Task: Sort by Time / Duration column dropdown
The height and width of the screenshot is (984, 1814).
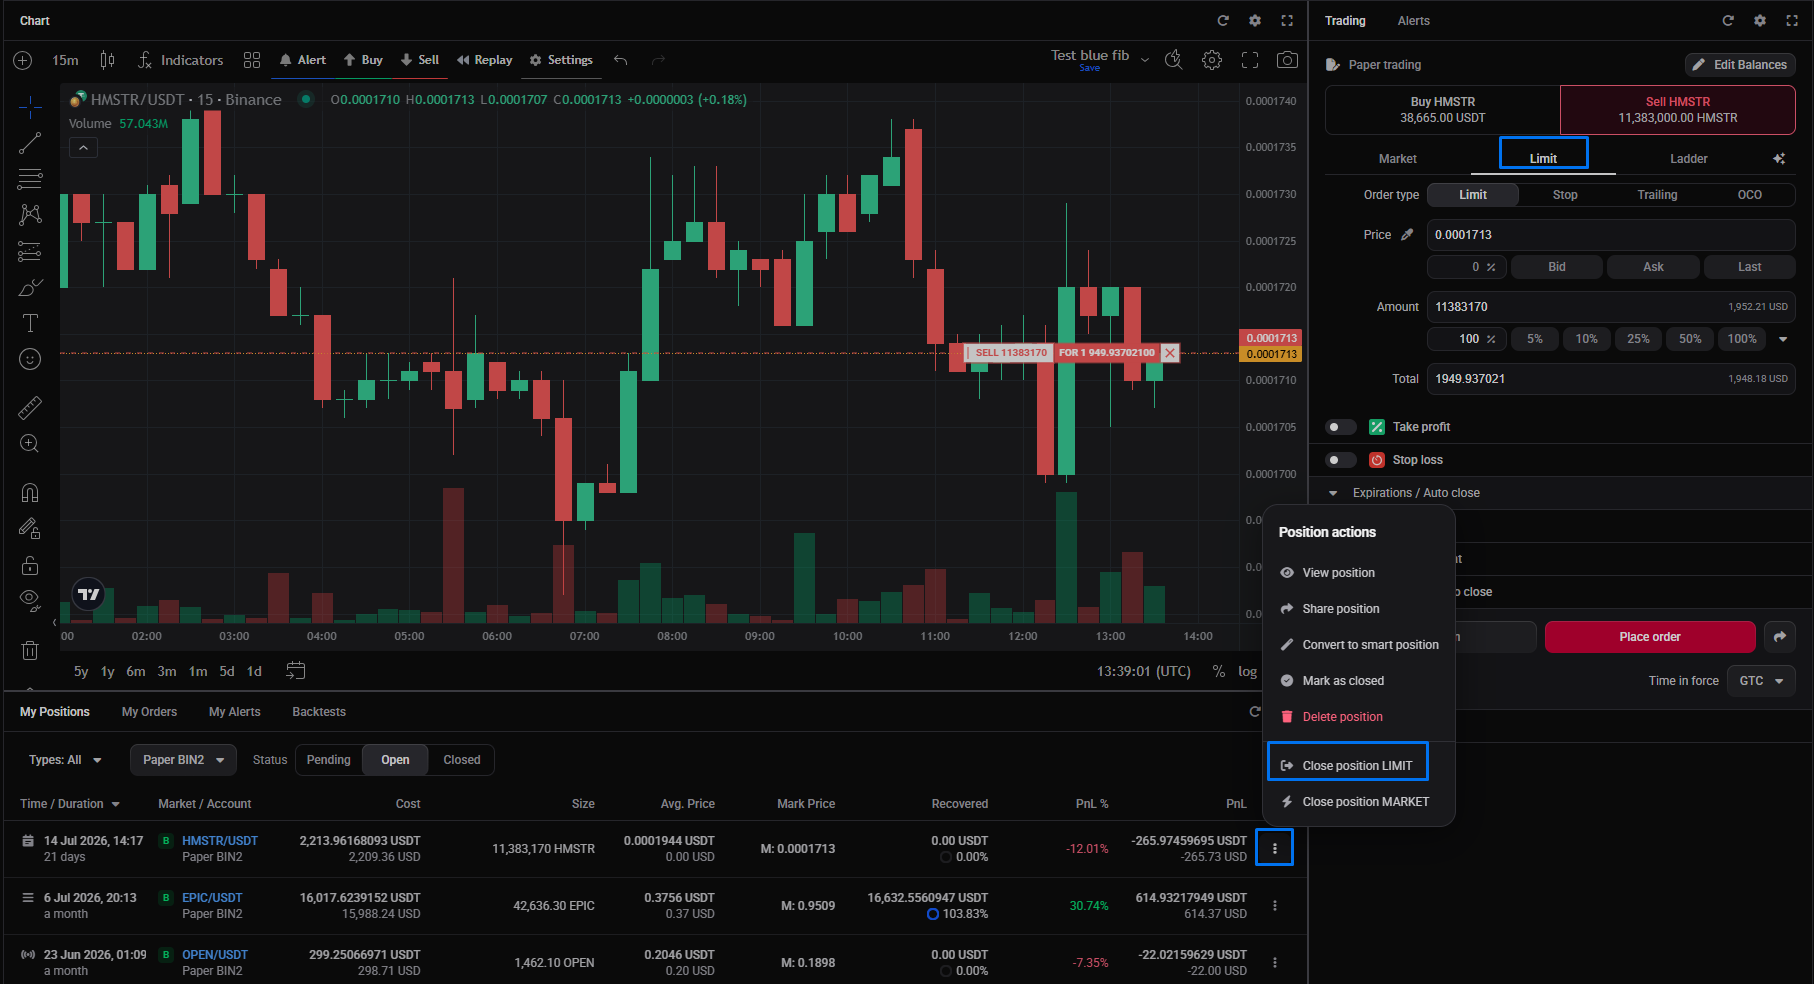Action: point(70,804)
